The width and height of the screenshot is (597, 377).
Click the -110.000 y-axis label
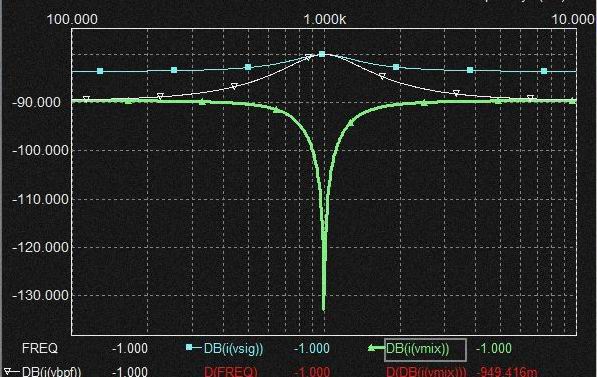[40, 199]
